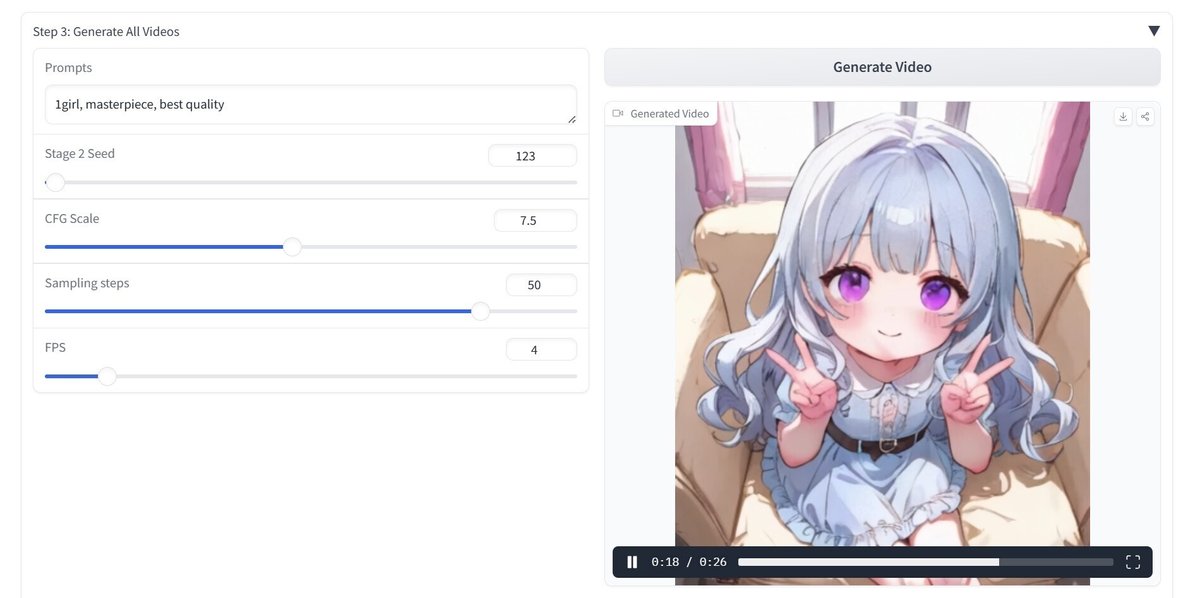Click the Stage 2 Seed label

click(80, 154)
